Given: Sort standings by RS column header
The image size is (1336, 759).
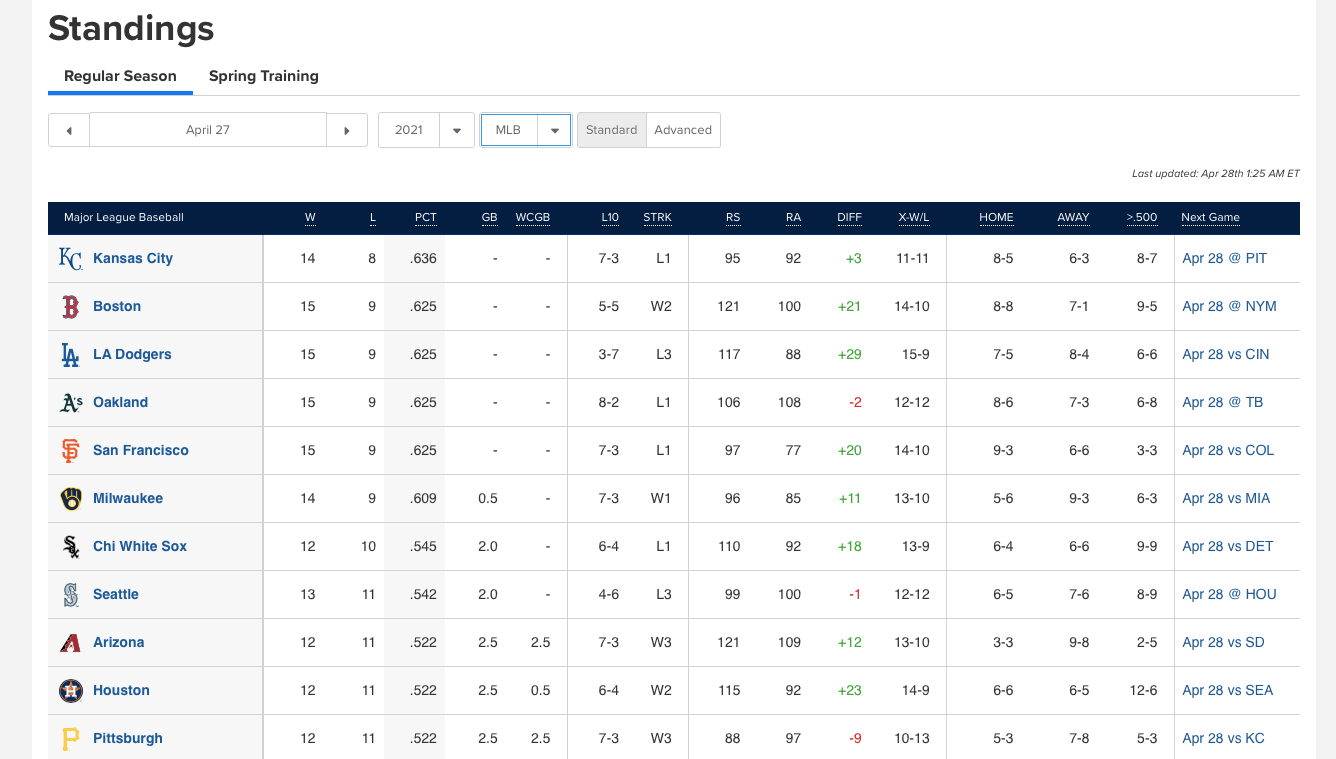Looking at the screenshot, I should (733, 217).
